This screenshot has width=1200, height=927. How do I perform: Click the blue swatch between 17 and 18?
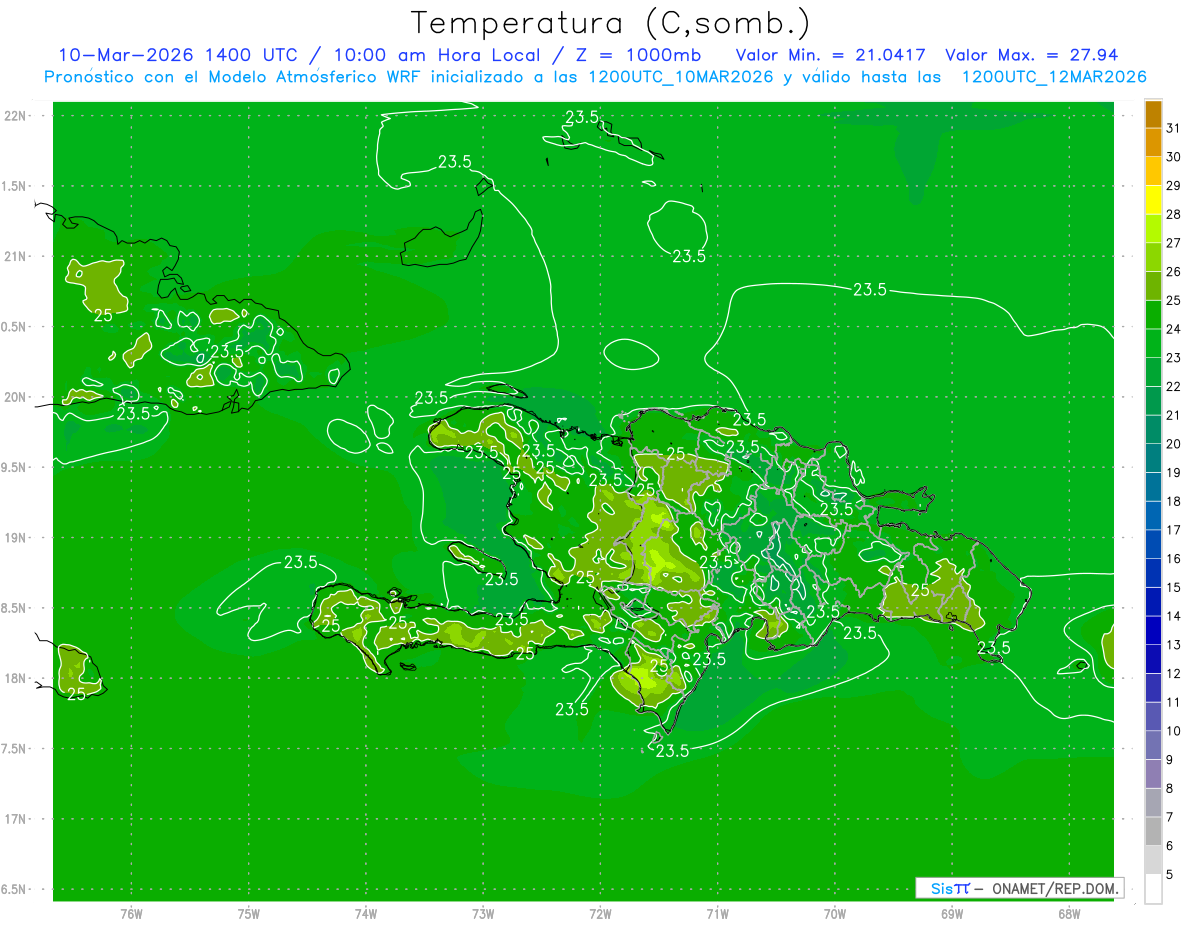[x=1153, y=516]
